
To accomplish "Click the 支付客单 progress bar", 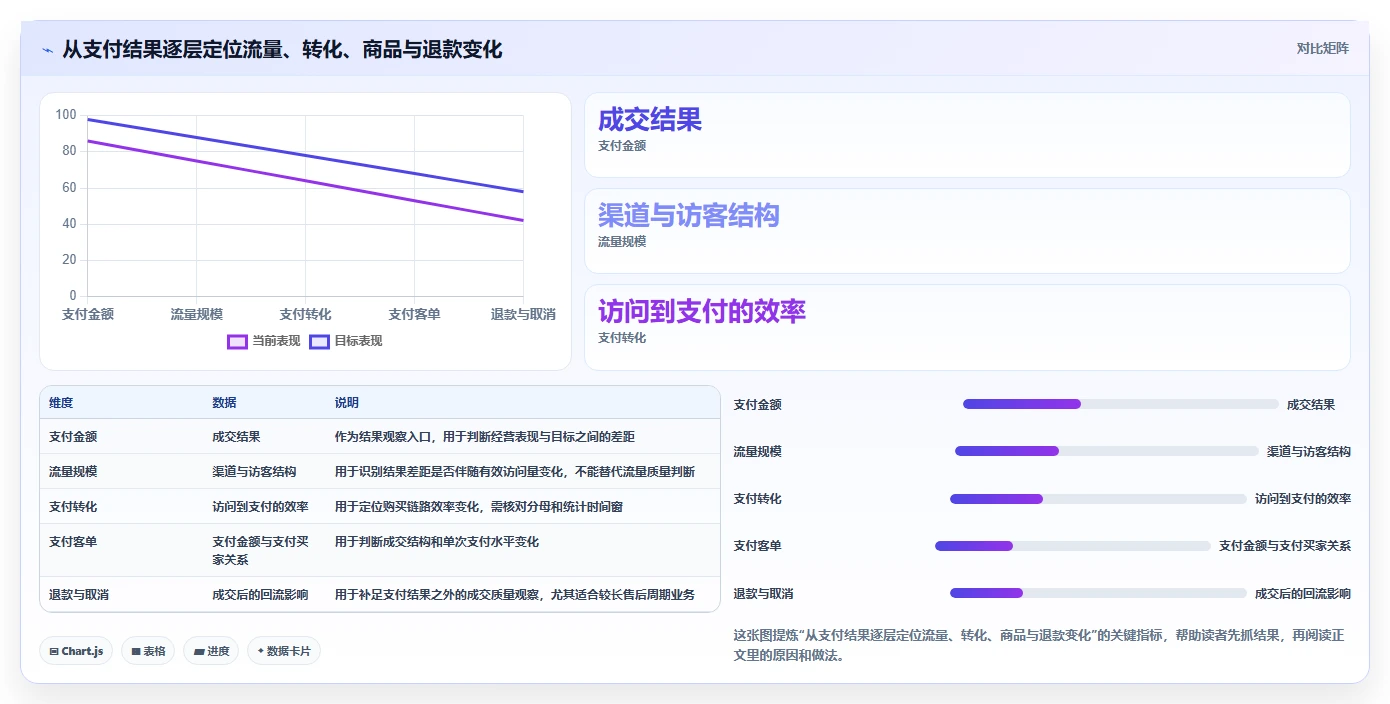I will pos(1073,546).
